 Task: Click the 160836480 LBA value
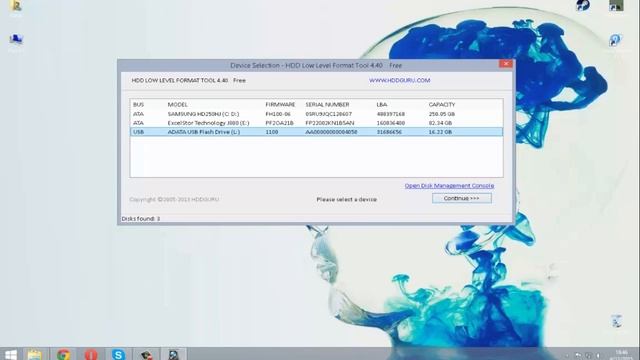click(x=391, y=123)
